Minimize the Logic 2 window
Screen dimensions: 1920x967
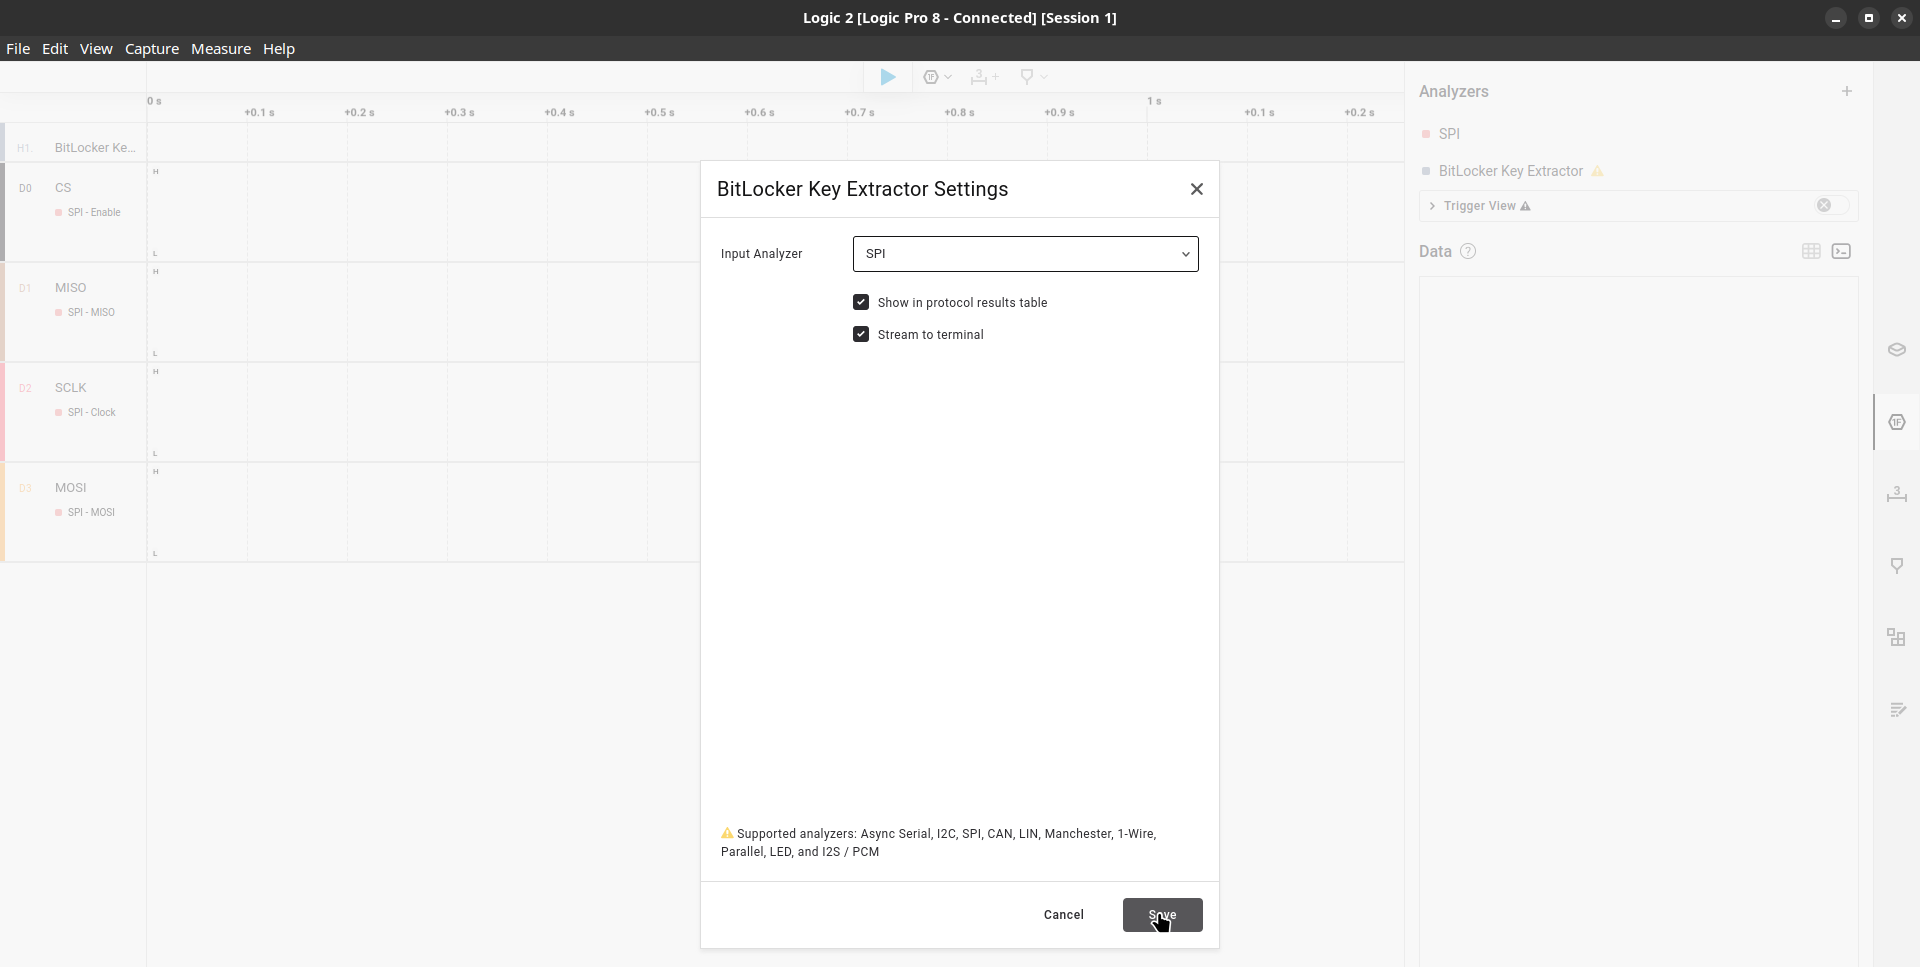point(1836,18)
